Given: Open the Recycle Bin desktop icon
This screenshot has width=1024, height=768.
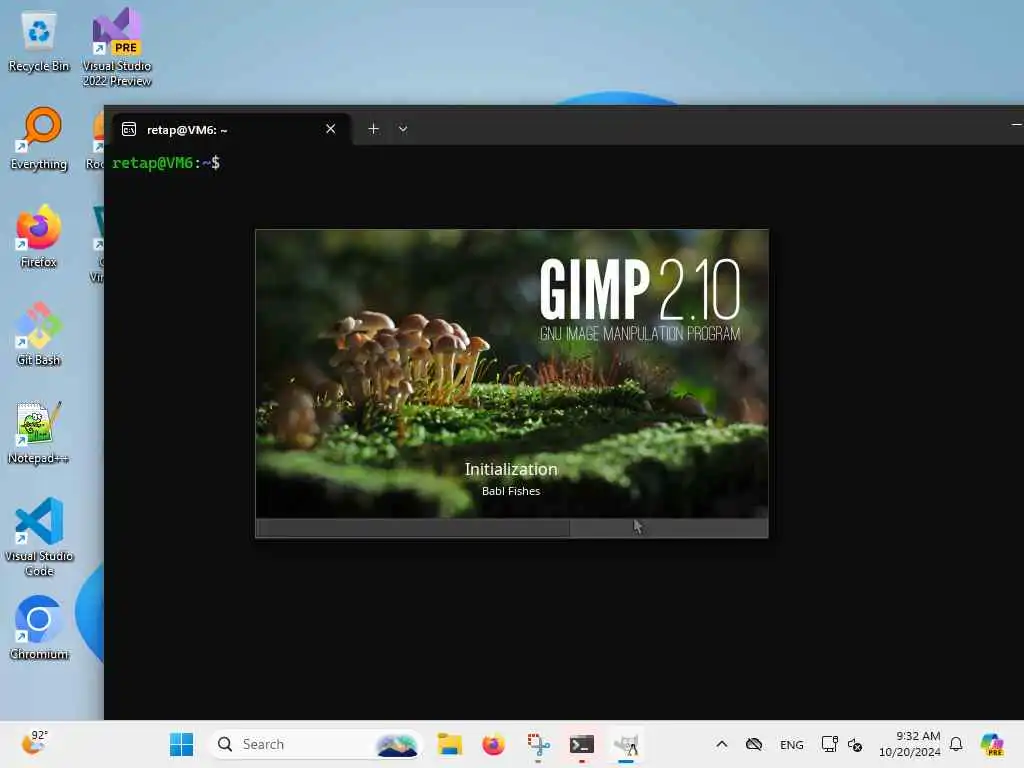Looking at the screenshot, I should [39, 42].
